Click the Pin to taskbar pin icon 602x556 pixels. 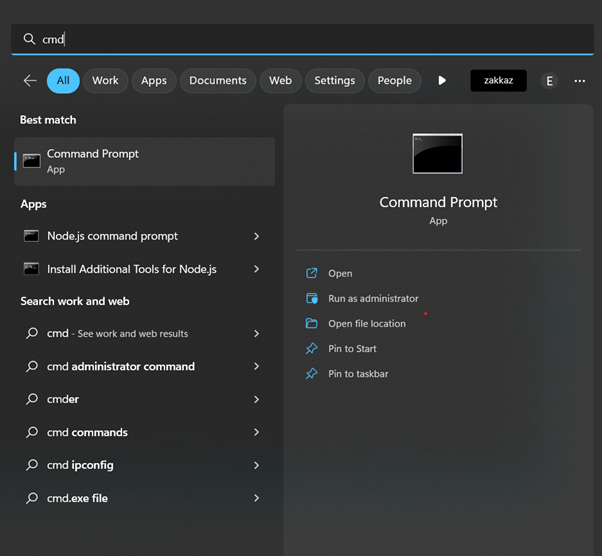tap(311, 373)
